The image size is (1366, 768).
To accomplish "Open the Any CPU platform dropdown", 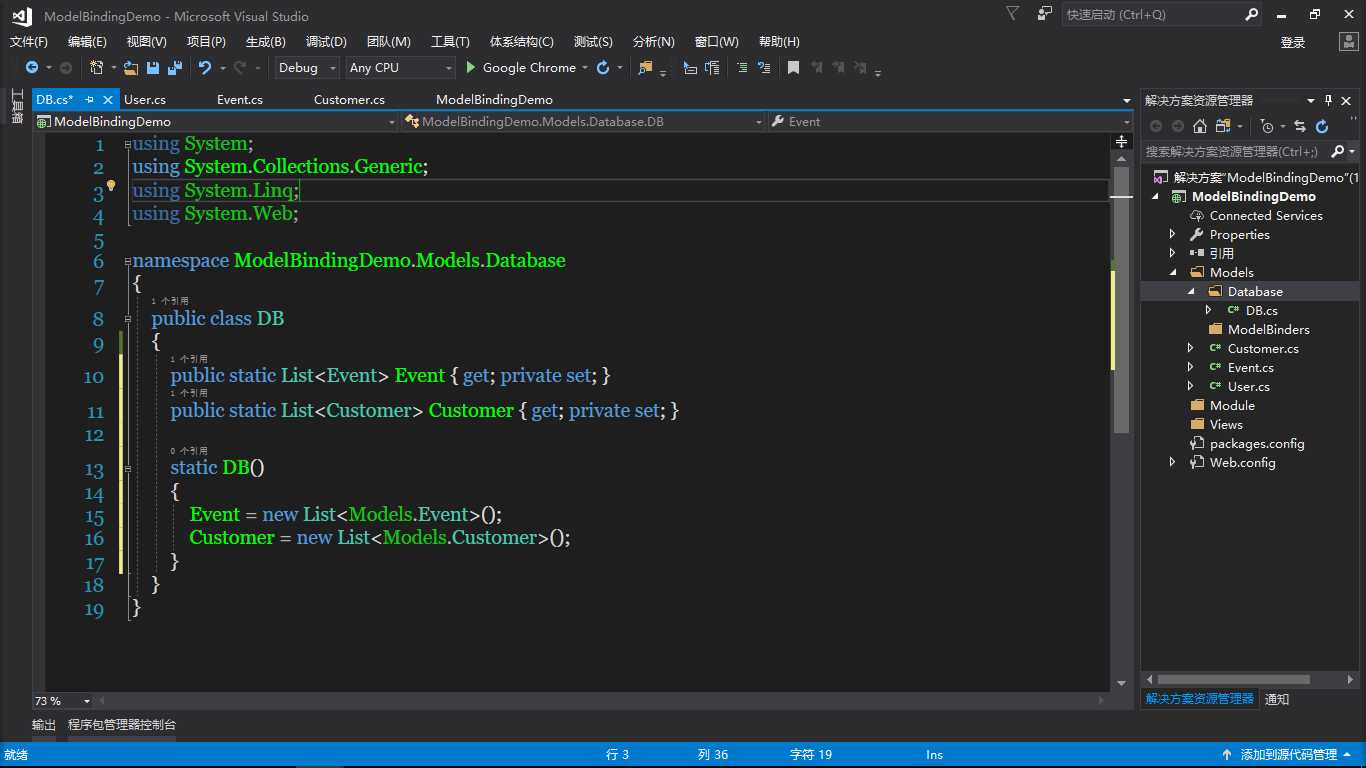I will click(x=400, y=68).
